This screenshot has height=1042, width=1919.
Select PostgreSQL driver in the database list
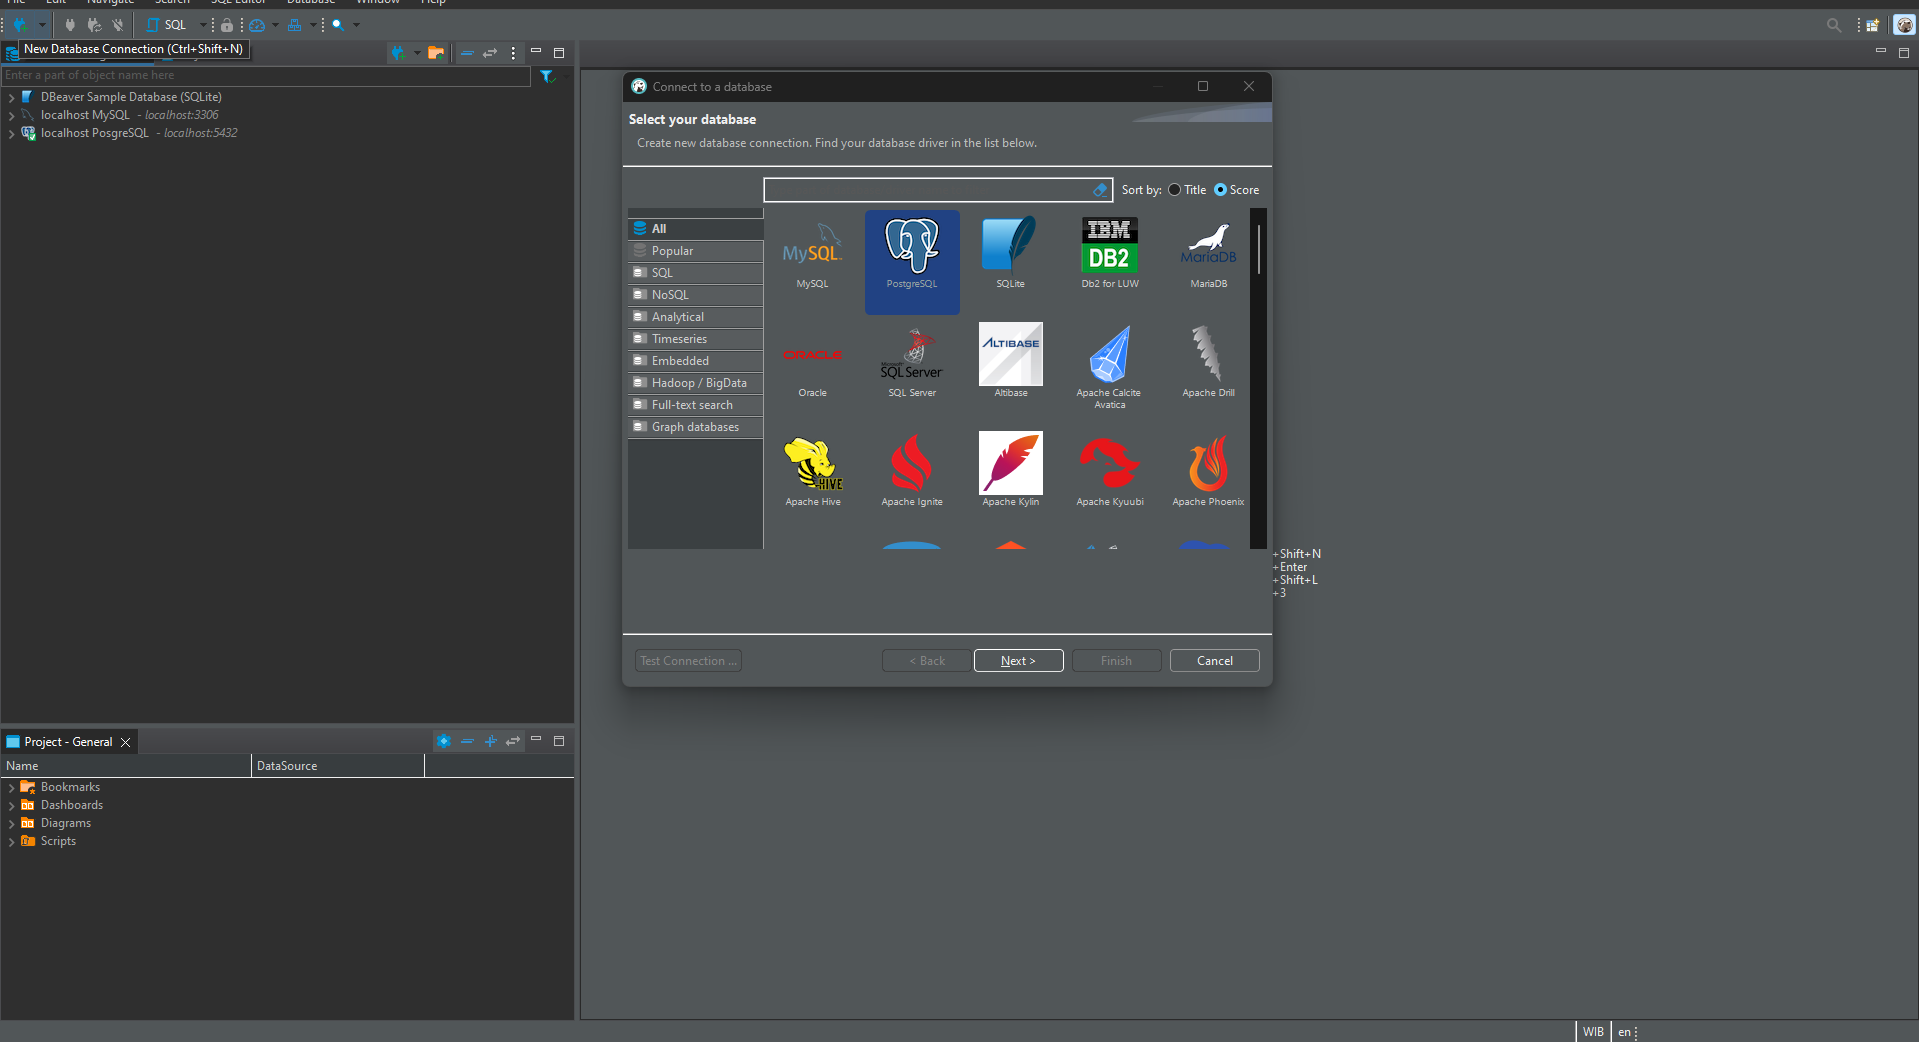click(912, 262)
